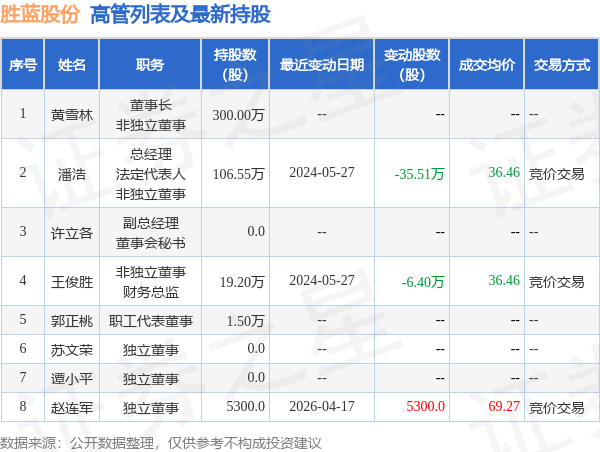Click the 300.00万 holdings value

point(238,115)
